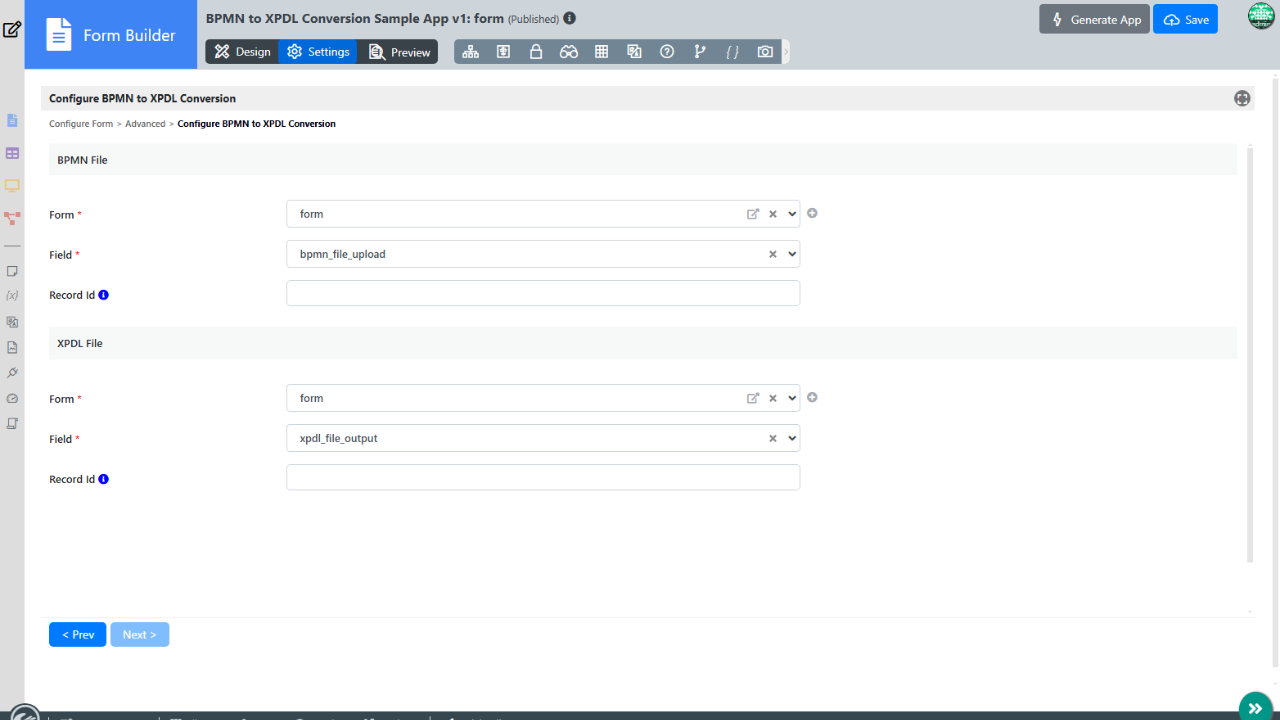Click the git branch icon in toolbar

pyautogui.click(x=700, y=52)
